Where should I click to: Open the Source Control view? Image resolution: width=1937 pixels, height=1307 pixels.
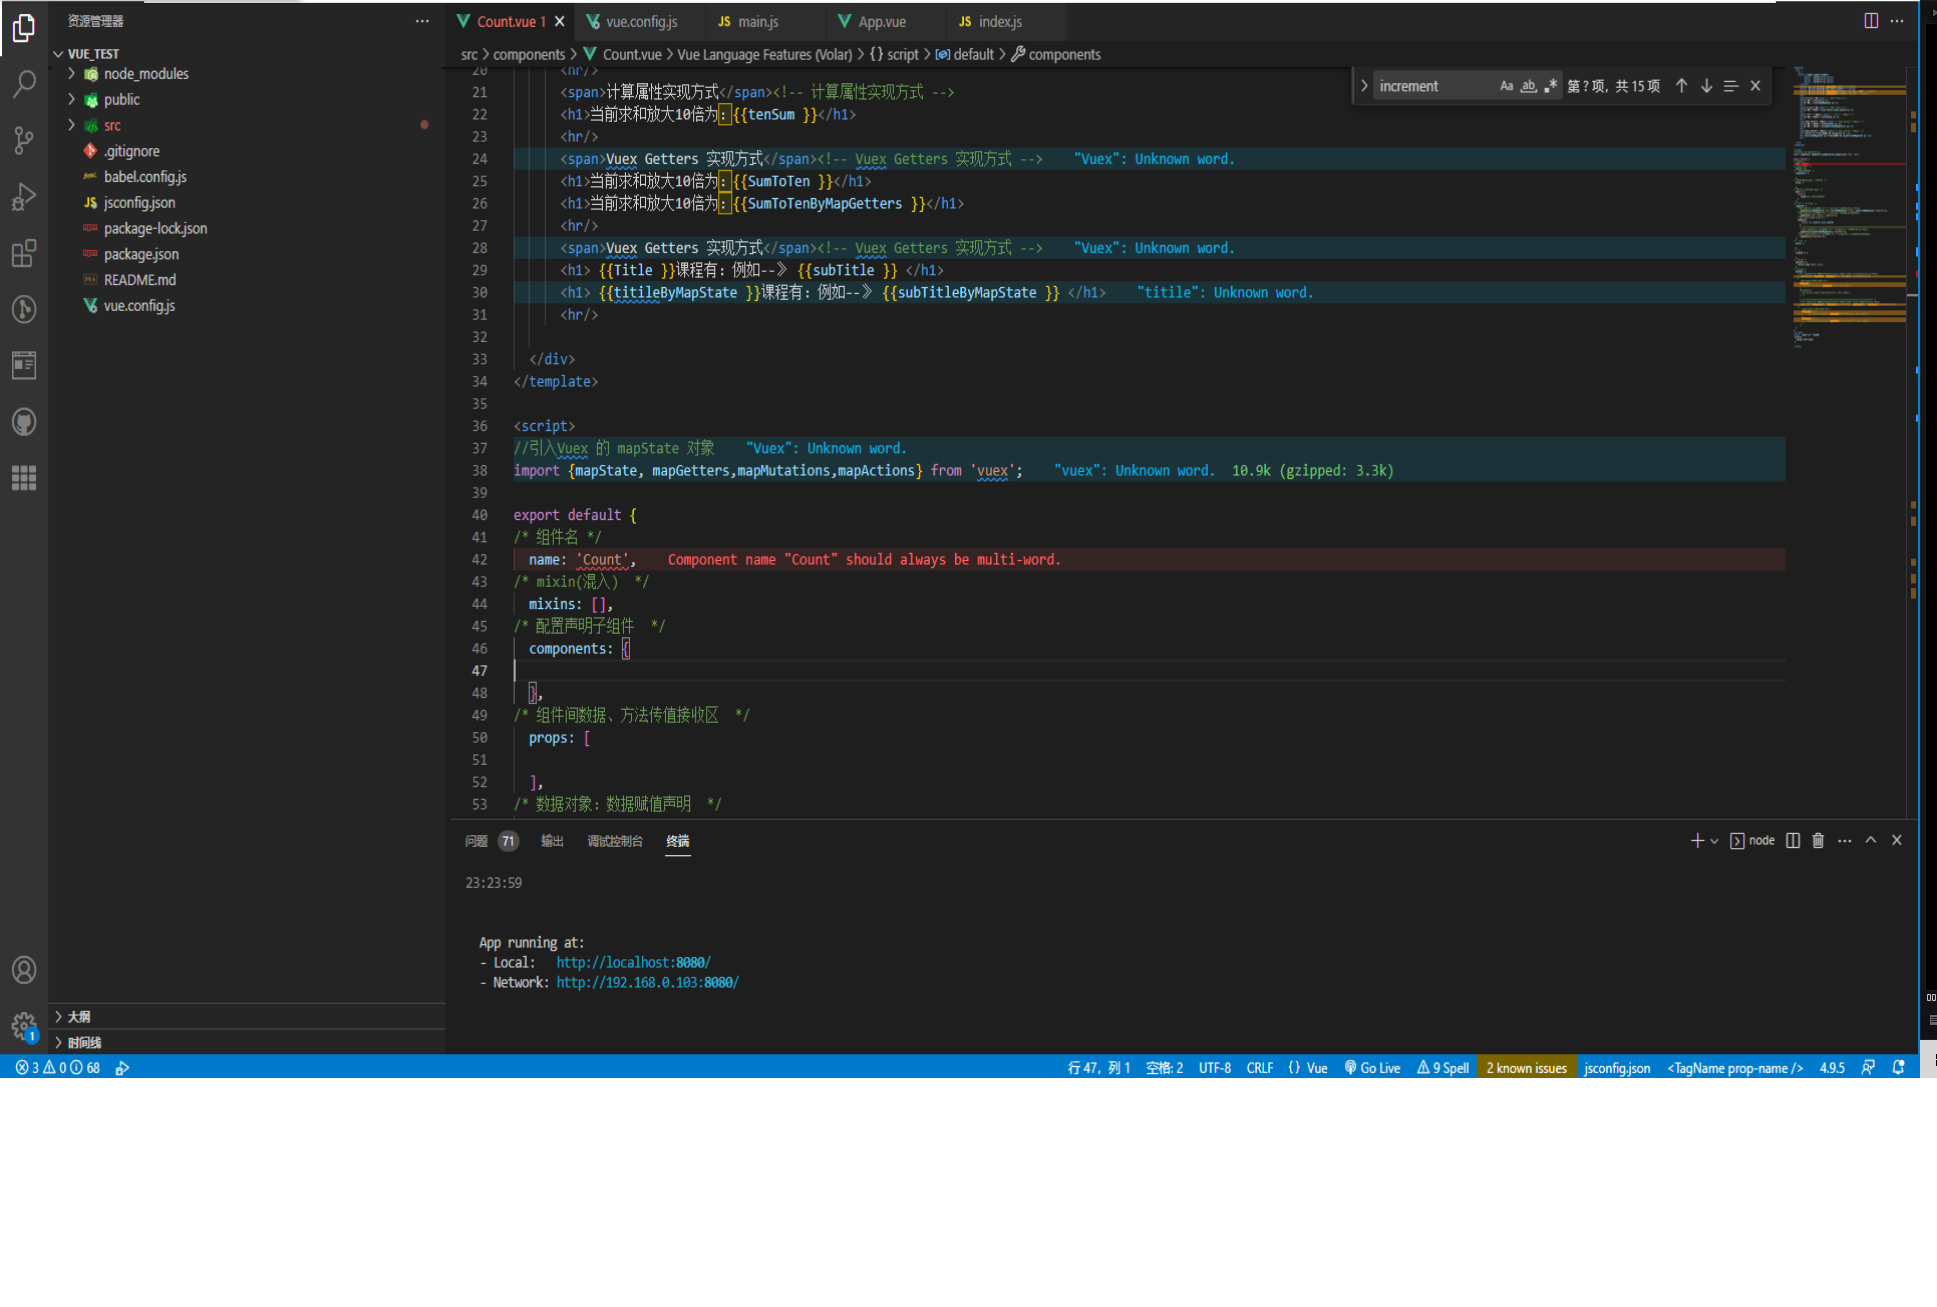pos(24,140)
